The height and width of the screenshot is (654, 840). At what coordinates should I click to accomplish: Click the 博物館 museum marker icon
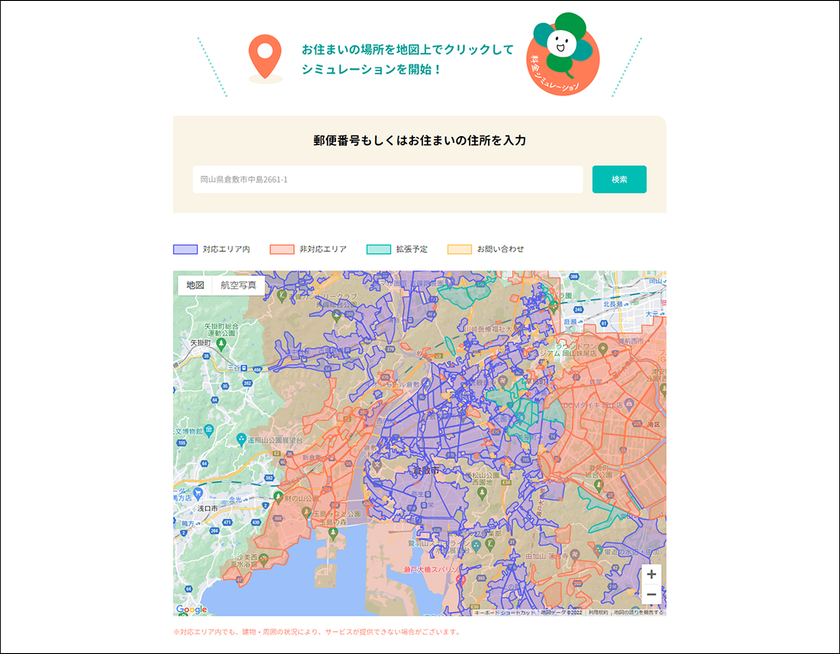pos(209,430)
